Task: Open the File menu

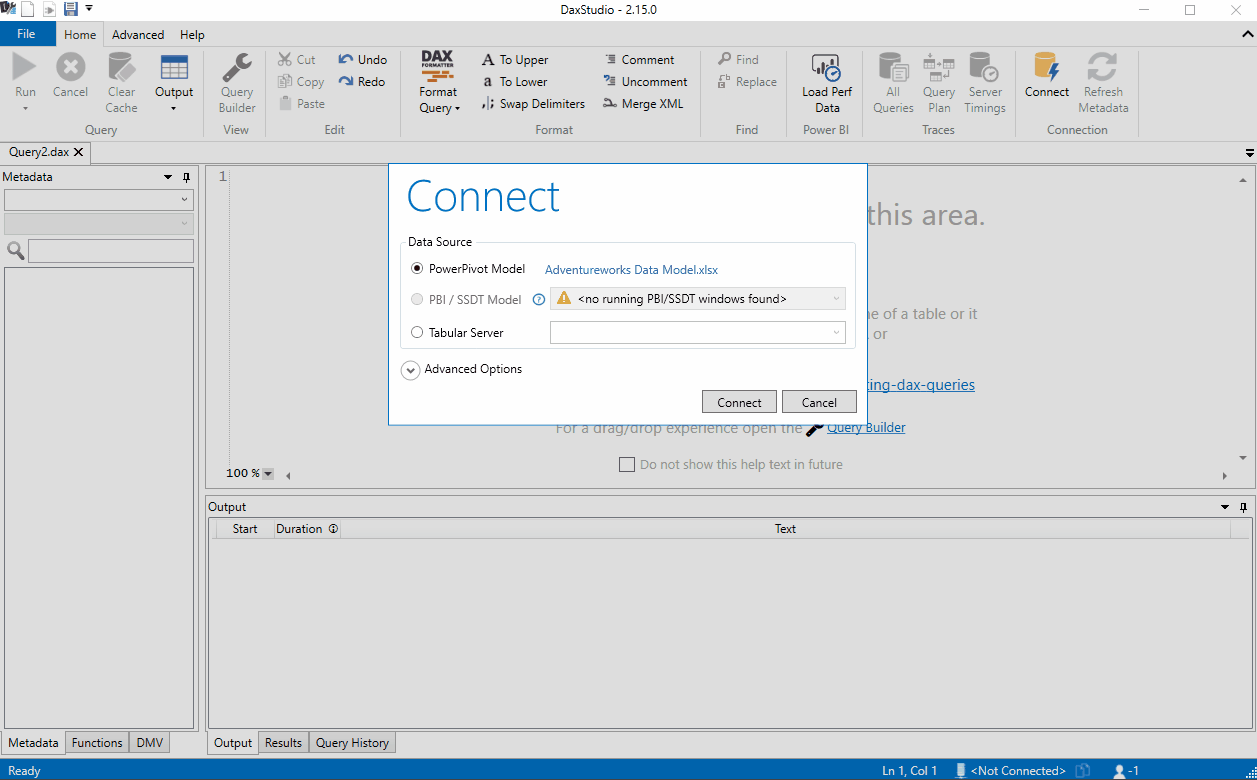Action: 27,34
